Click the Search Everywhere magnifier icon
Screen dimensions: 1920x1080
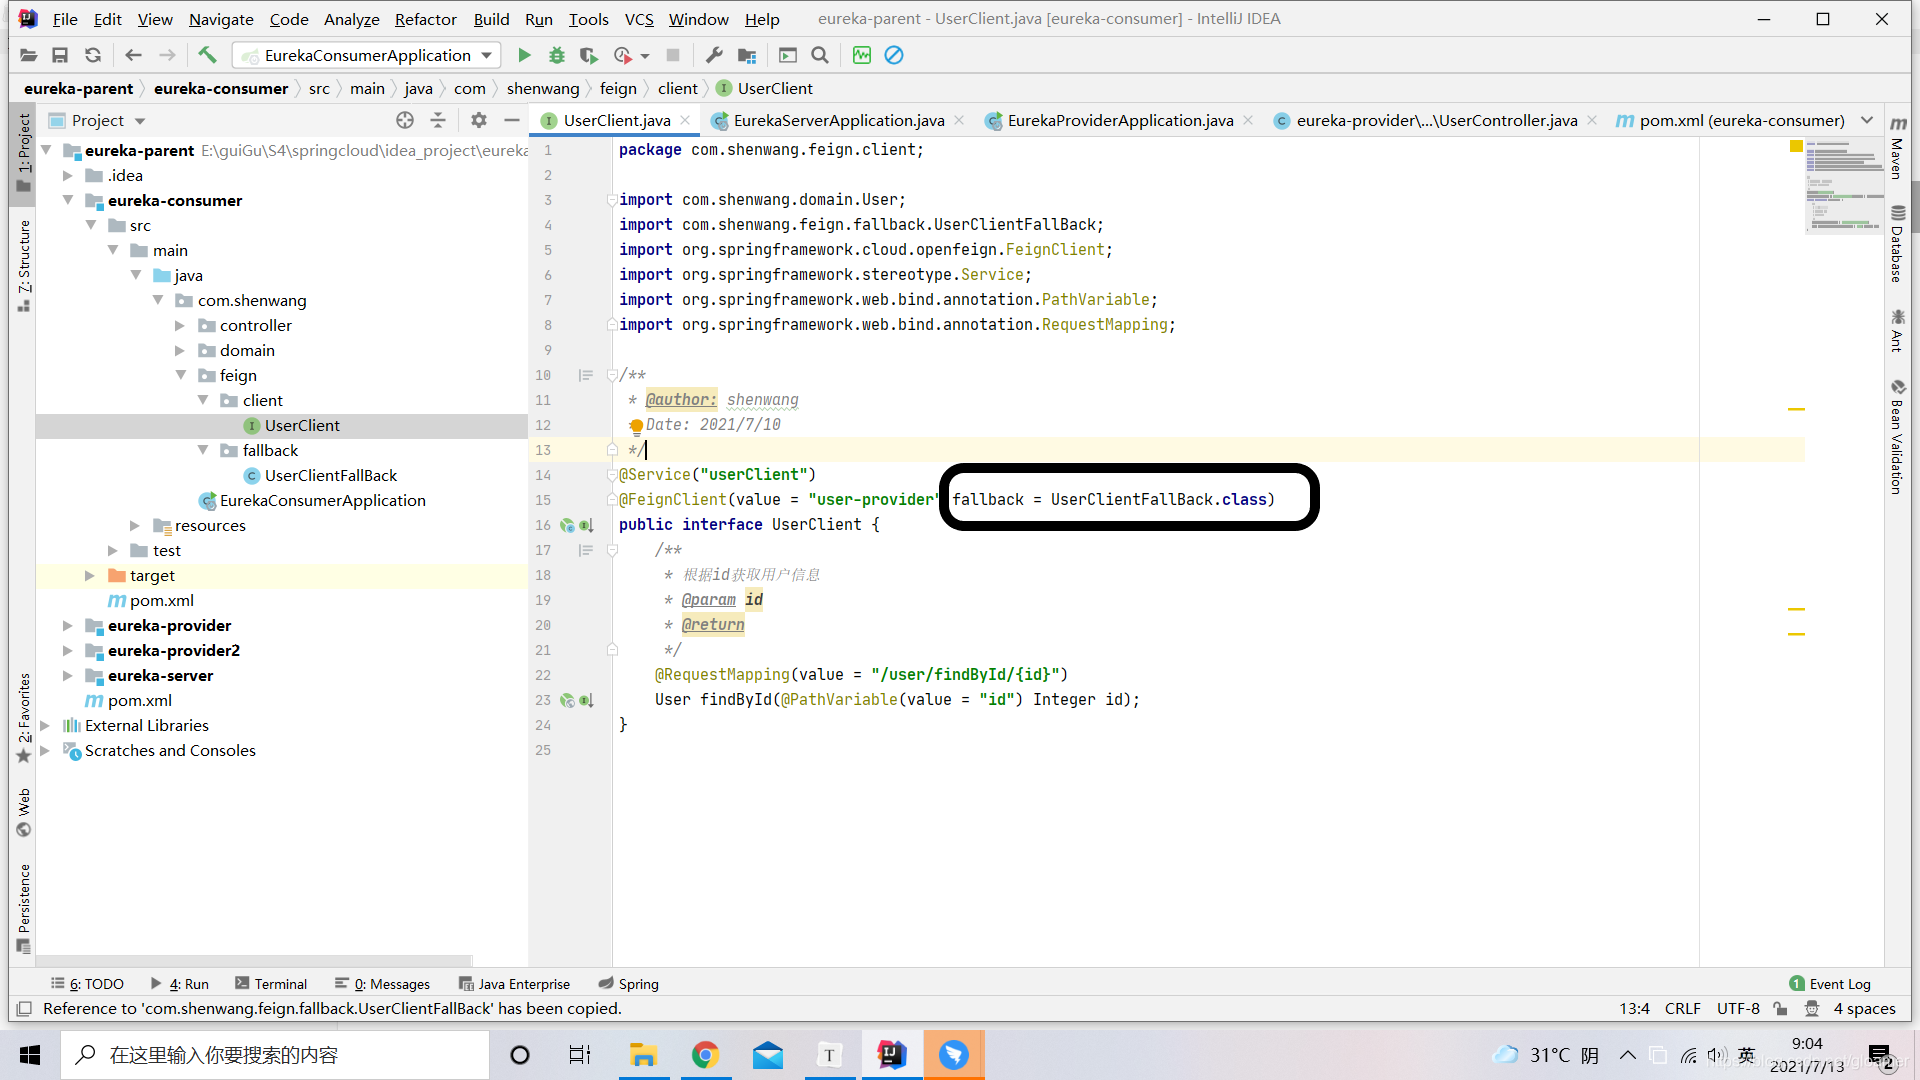820,55
